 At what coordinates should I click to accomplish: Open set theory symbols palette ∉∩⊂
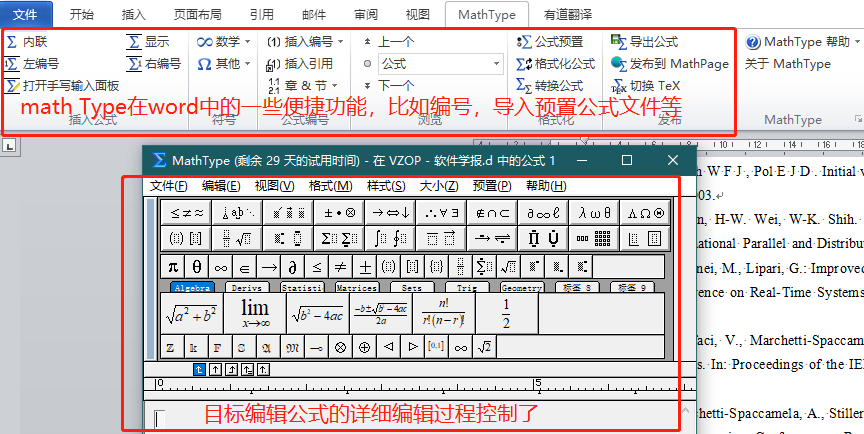[492, 213]
